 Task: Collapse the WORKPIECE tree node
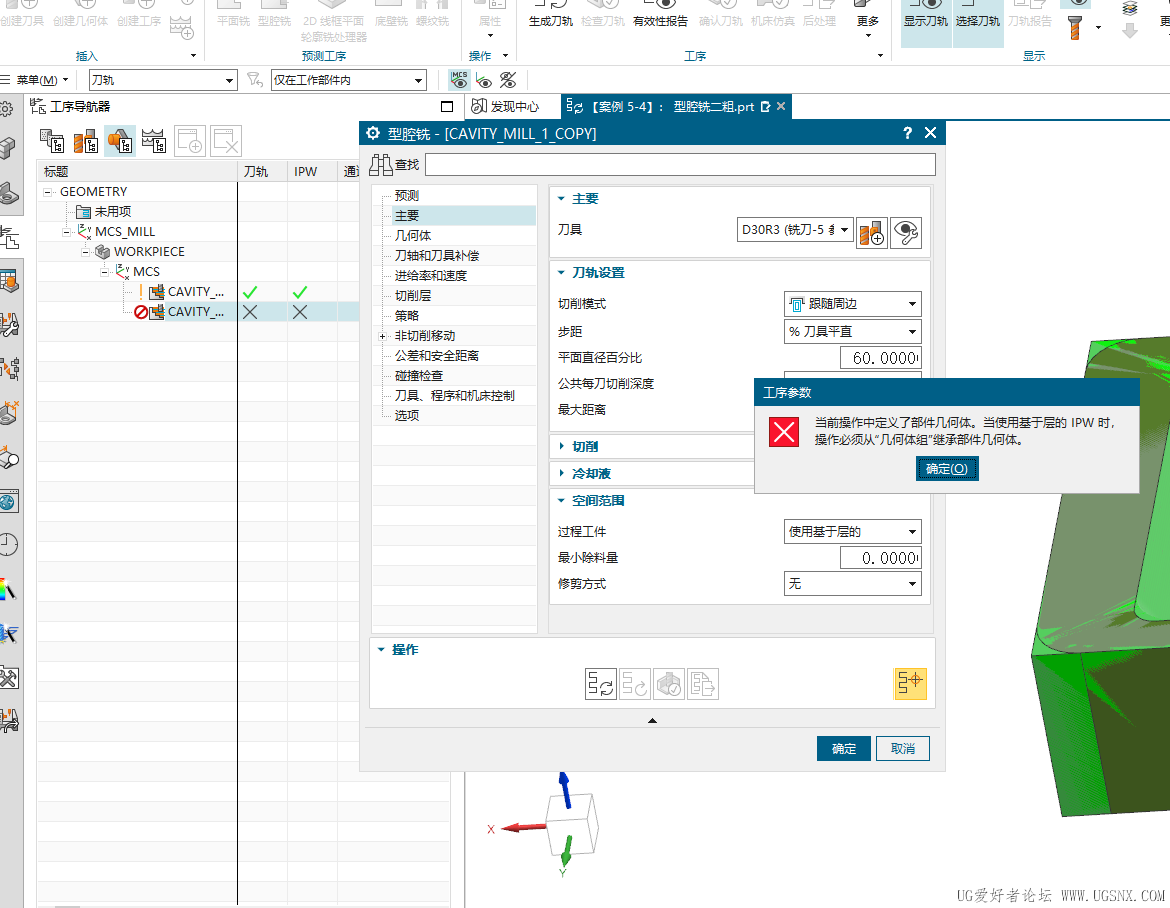pyautogui.click(x=85, y=252)
